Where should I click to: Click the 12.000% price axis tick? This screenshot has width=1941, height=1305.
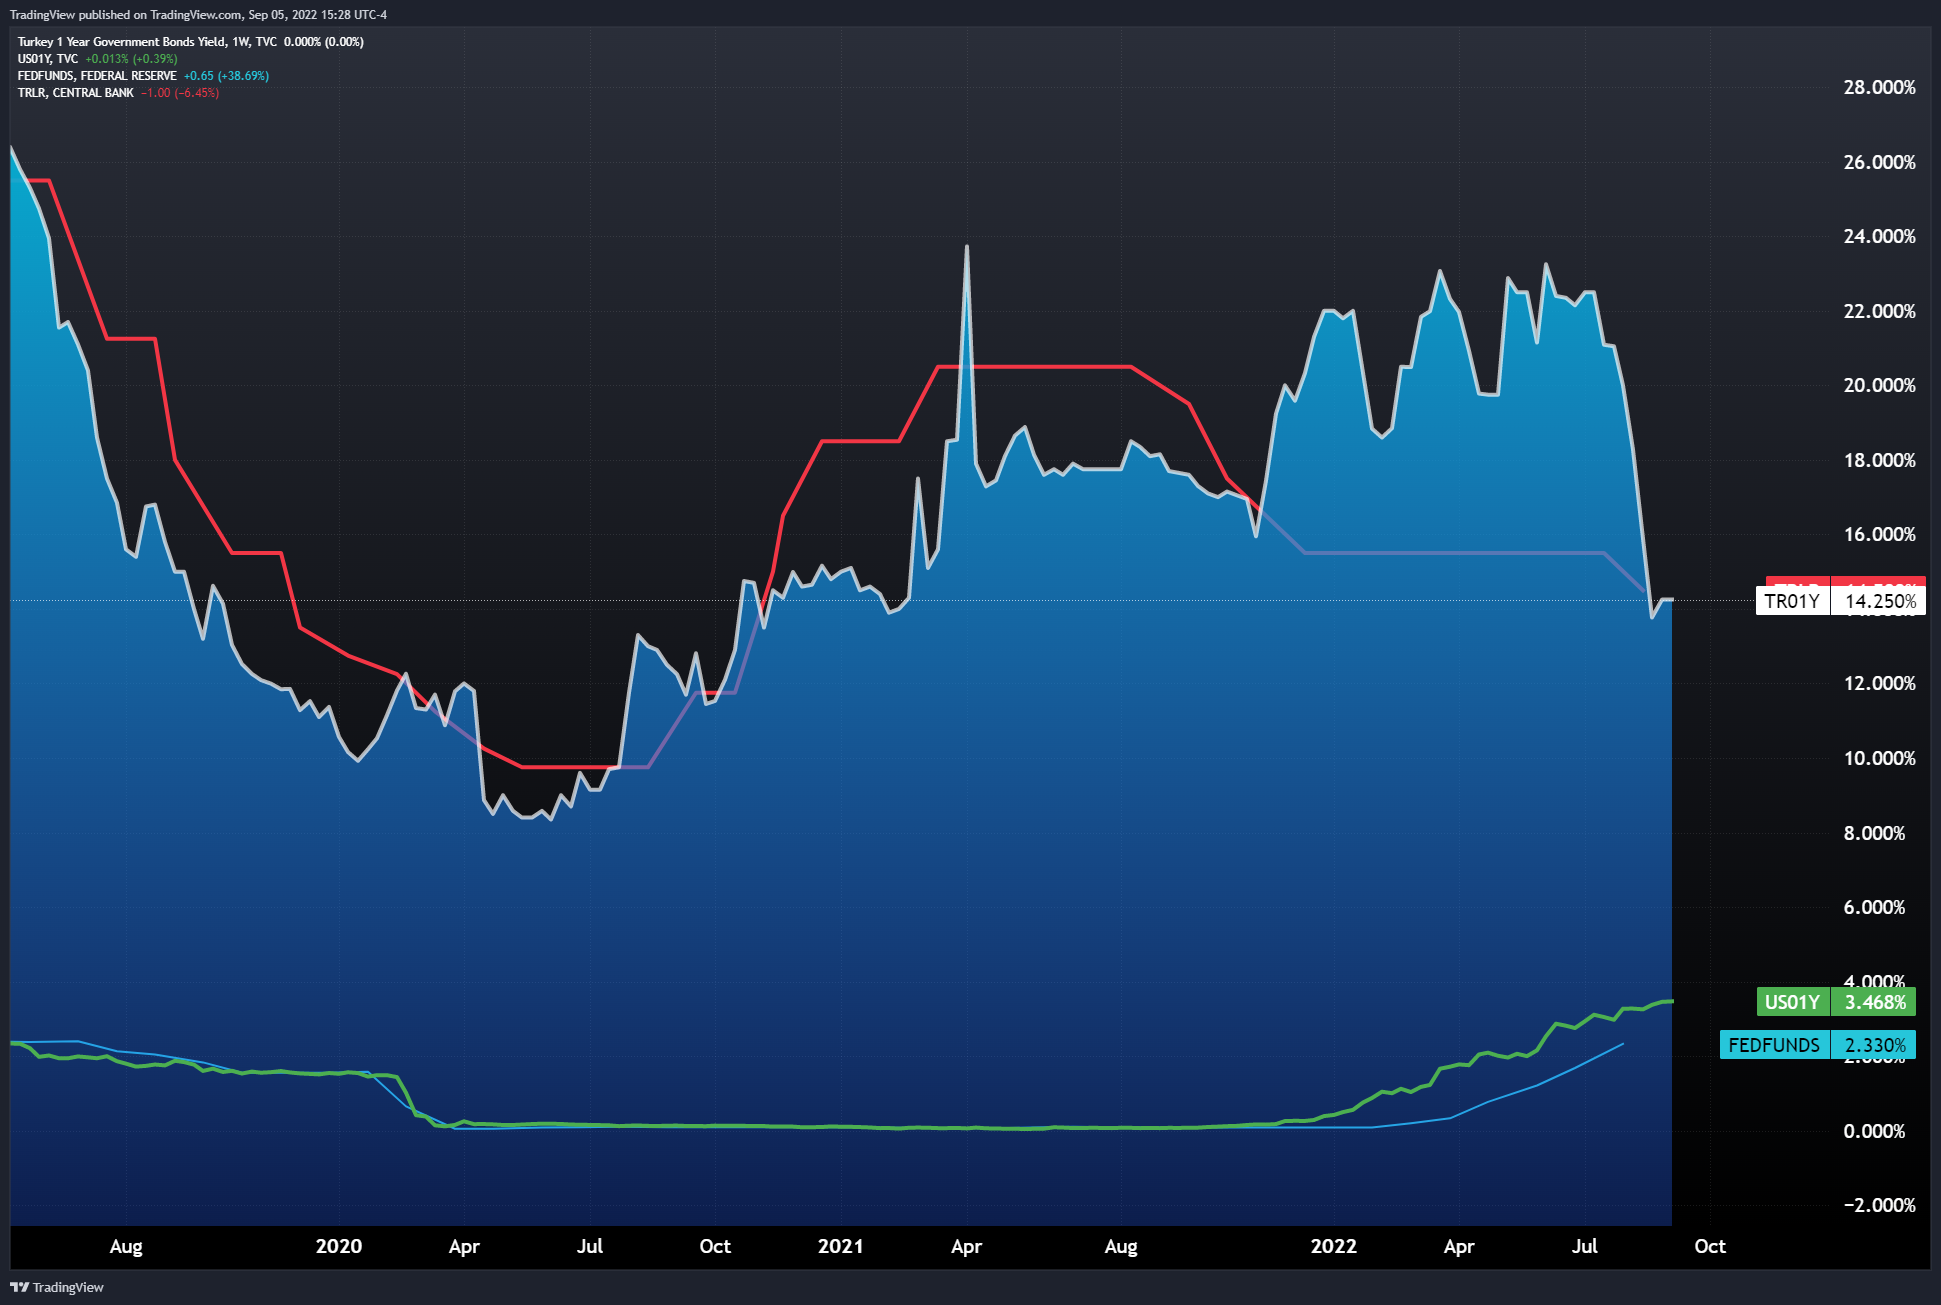(x=1879, y=684)
